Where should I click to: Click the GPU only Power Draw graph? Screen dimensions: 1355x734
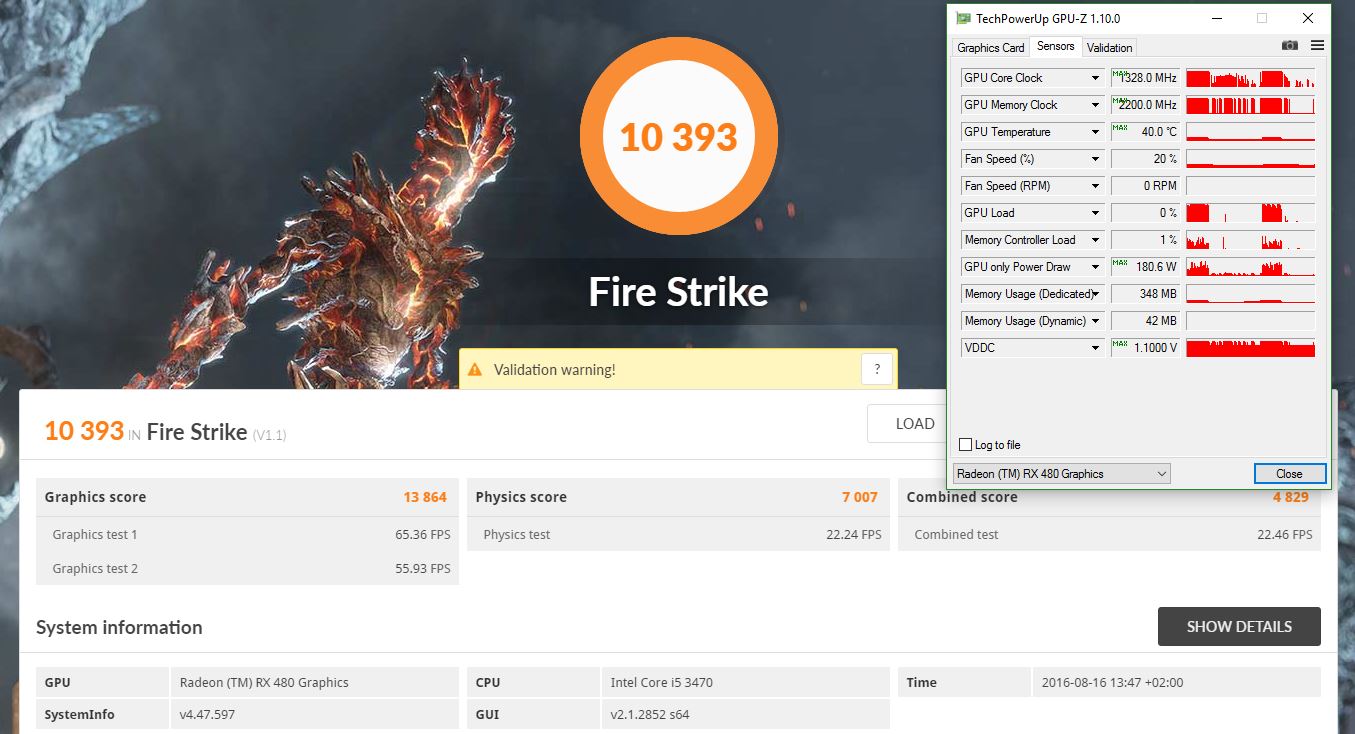1250,267
